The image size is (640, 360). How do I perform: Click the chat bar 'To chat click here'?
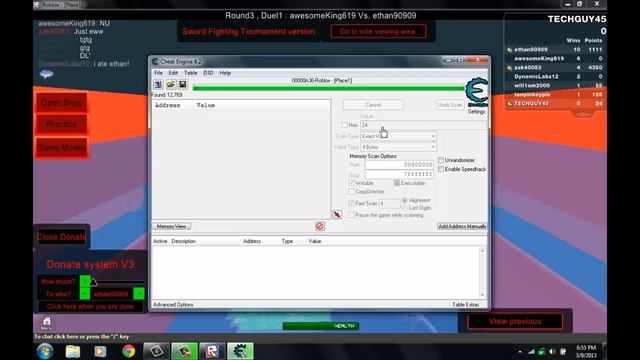point(82,337)
